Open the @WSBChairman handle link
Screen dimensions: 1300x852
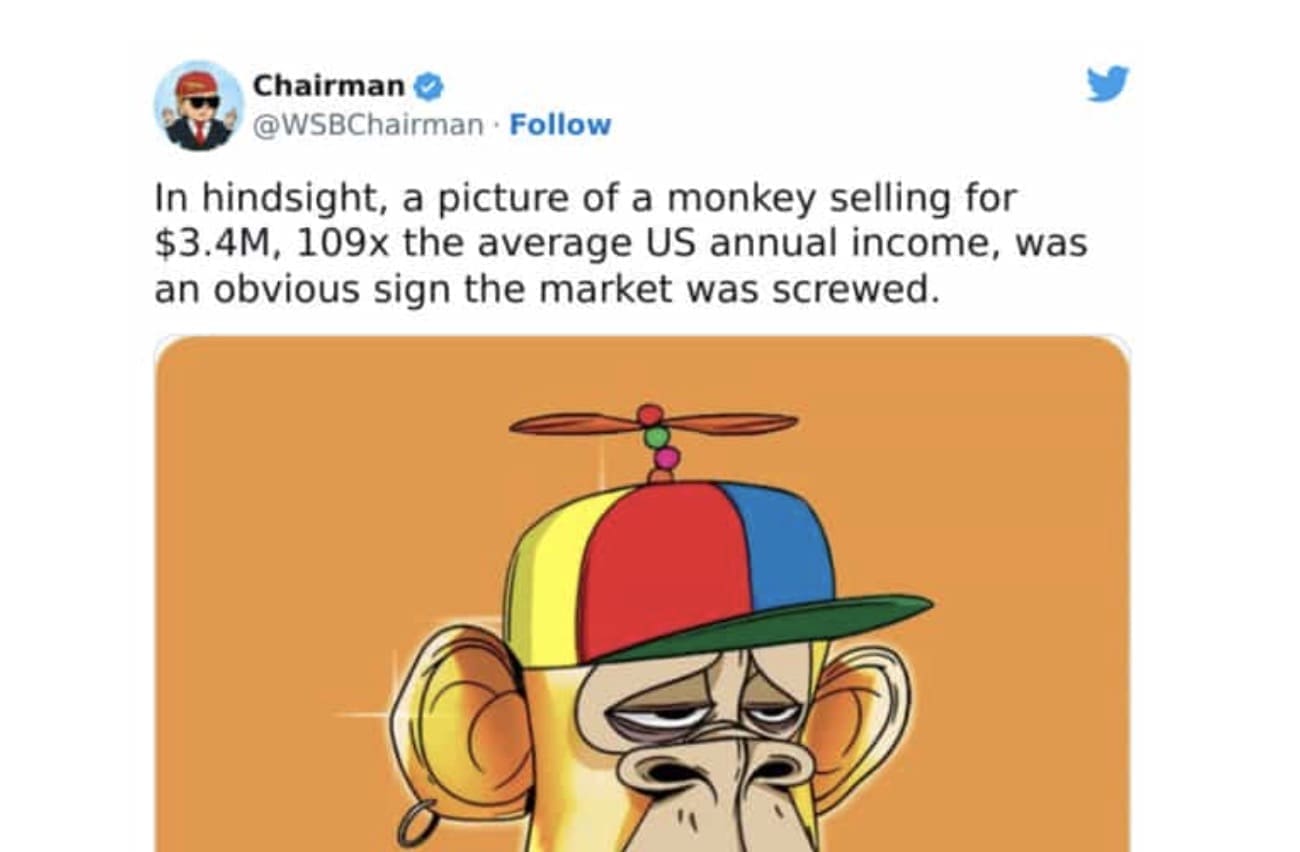click(367, 126)
